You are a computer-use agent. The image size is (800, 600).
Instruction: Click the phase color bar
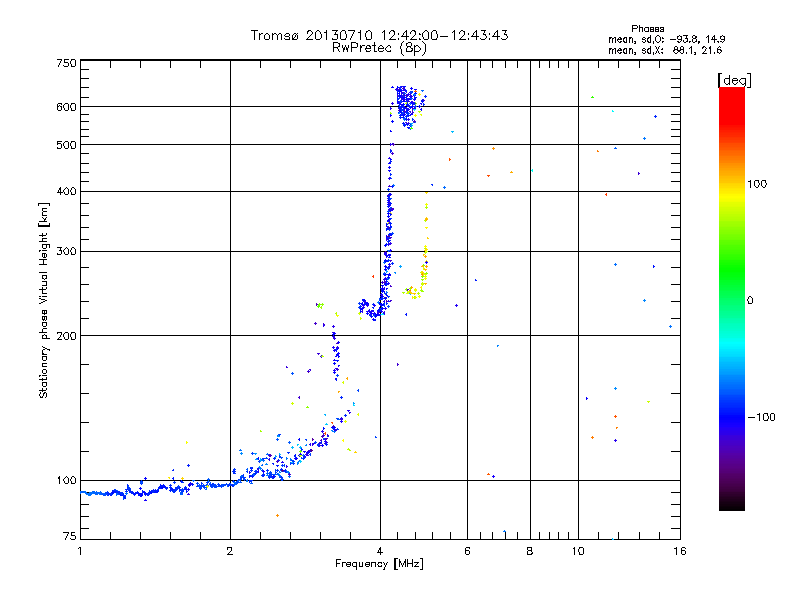tap(732, 298)
